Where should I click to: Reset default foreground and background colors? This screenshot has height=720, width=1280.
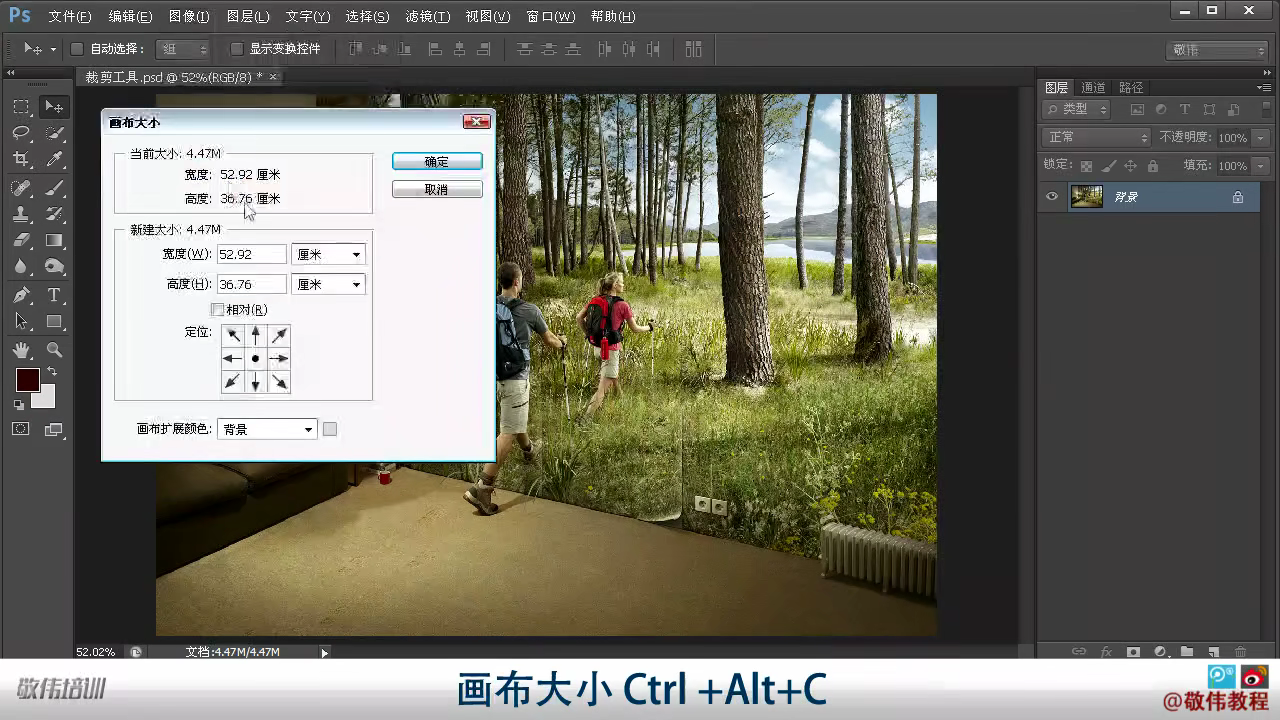point(18,405)
